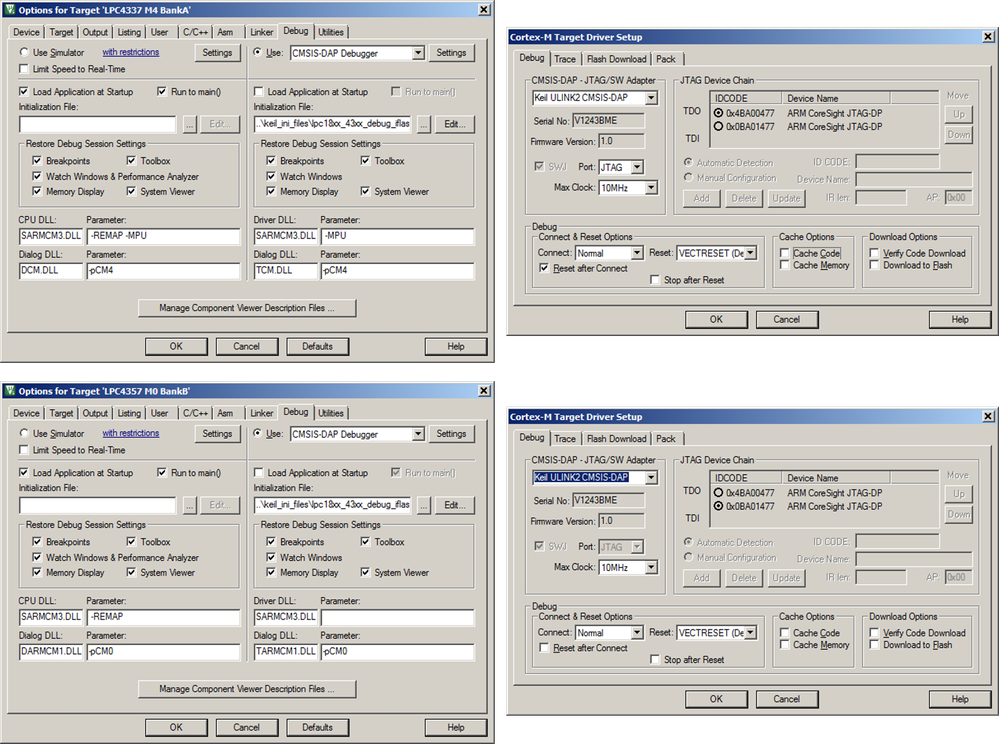Toggle right-side System Viewer checkbox in LPC4357 M0 BankB

(x=365, y=572)
